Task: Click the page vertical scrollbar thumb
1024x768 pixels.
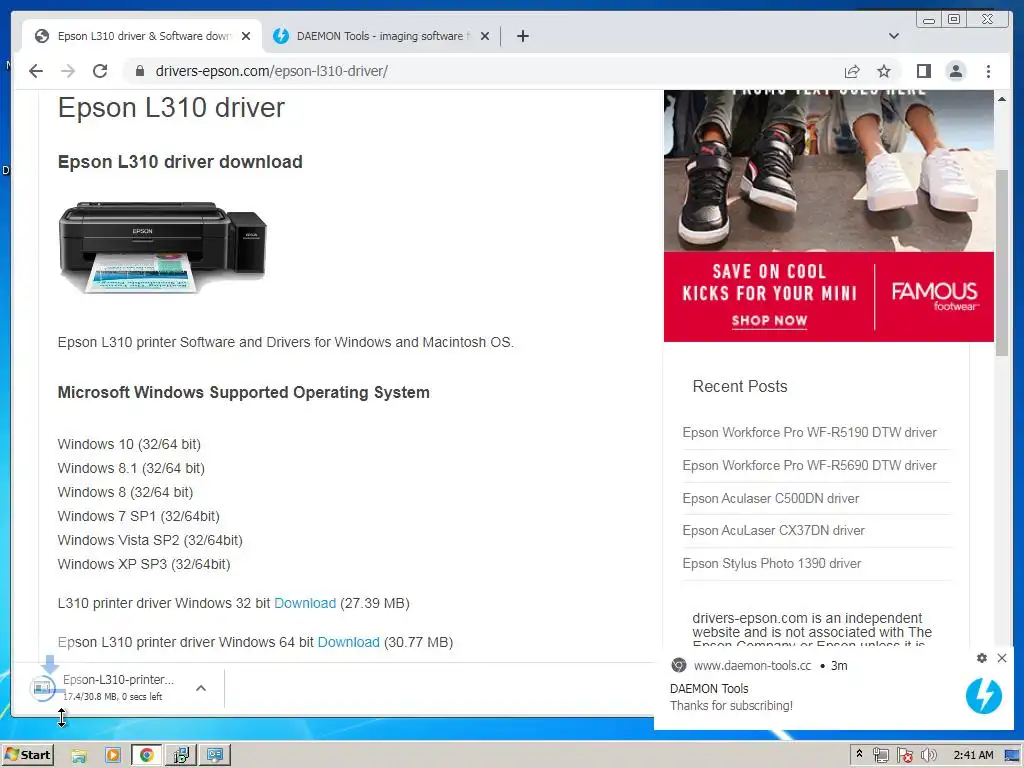Action: tap(1002, 263)
